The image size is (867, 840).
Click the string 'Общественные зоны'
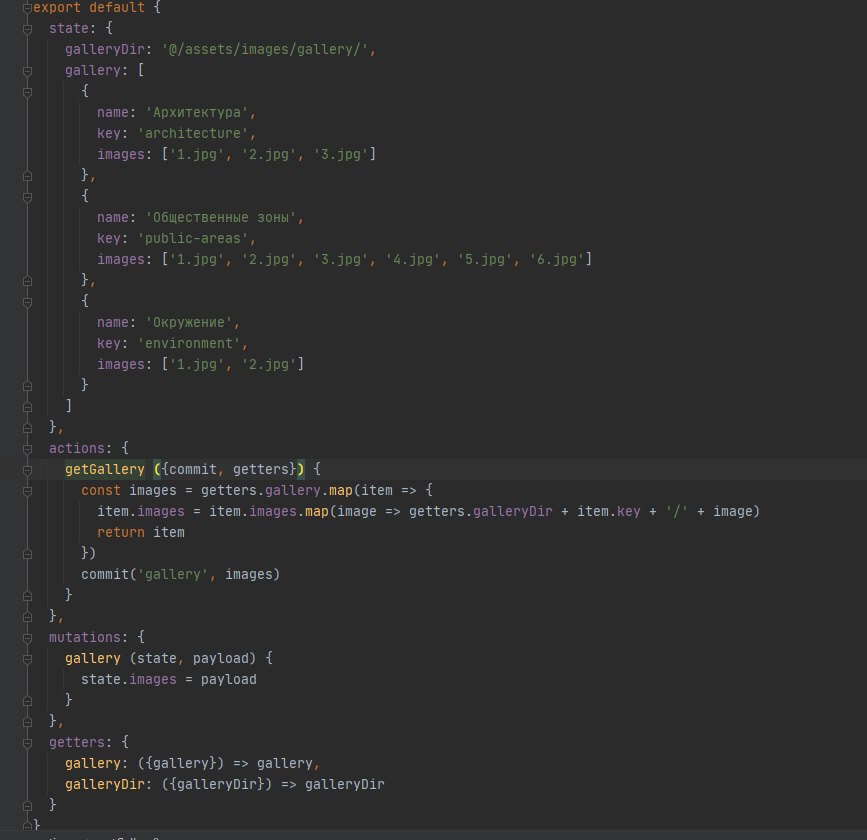221,217
